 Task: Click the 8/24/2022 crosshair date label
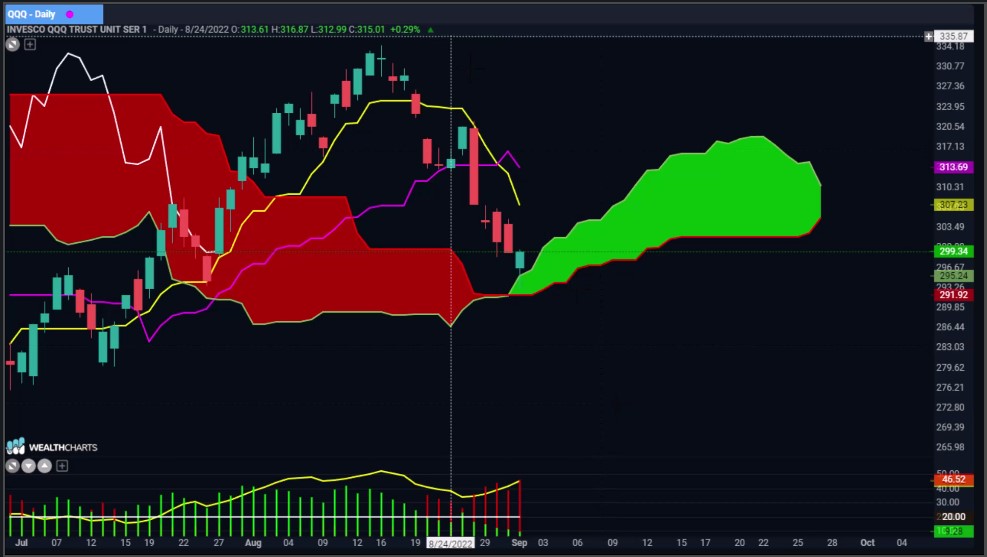[x=450, y=543]
